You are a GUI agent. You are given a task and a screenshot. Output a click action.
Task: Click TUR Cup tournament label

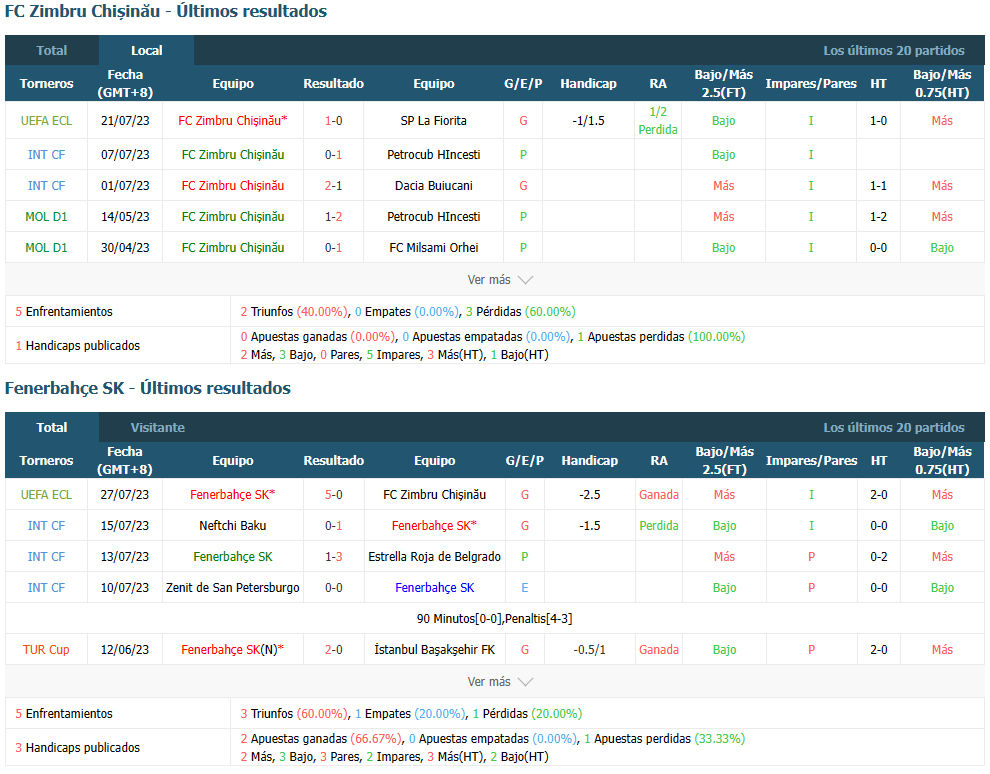coord(46,649)
